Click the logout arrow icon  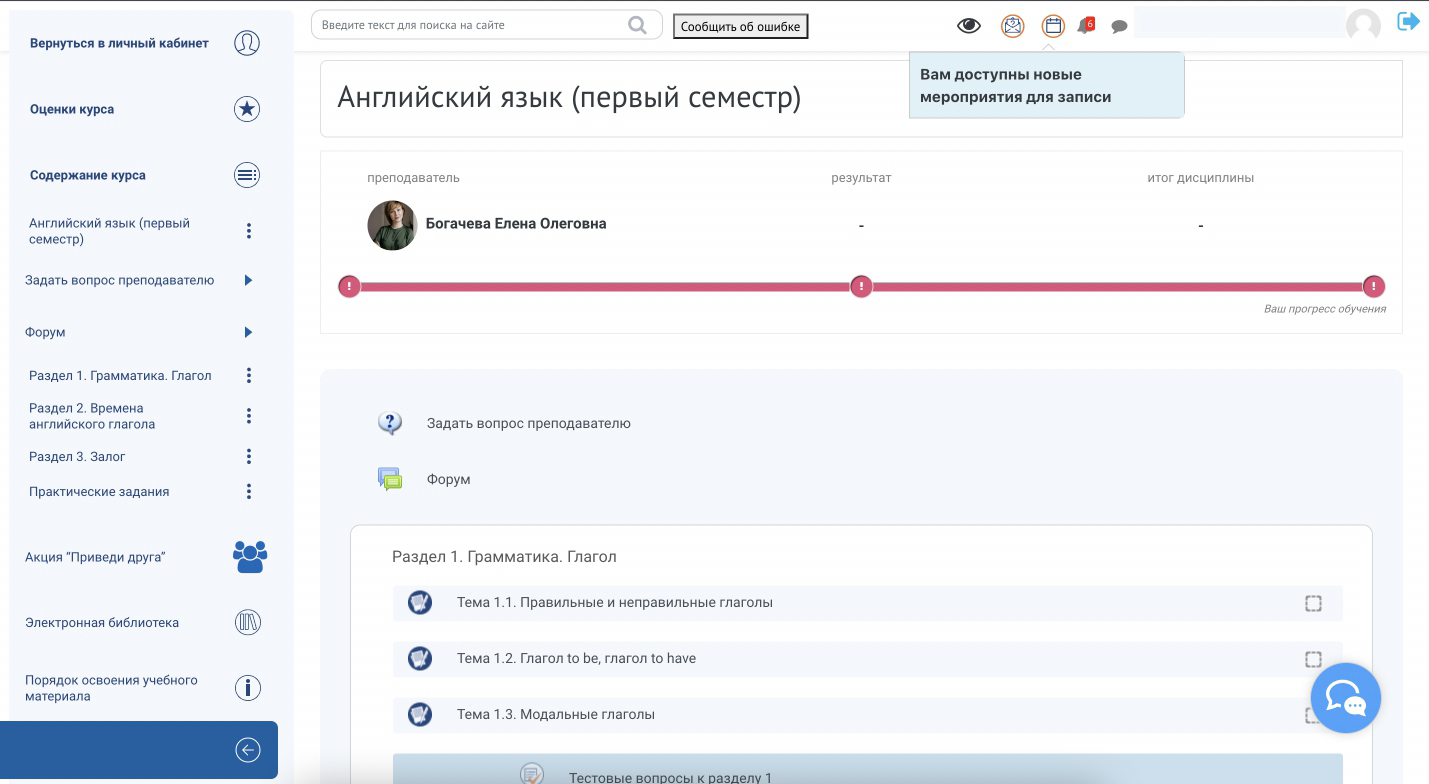point(1409,21)
